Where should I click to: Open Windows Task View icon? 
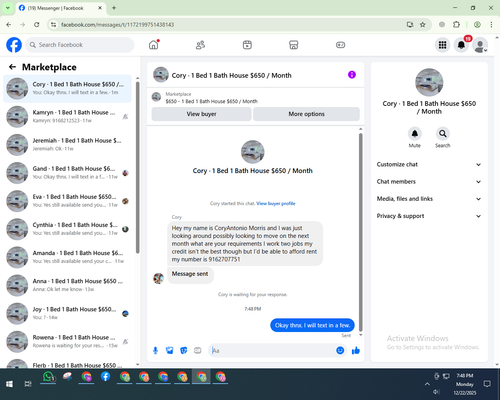tap(28, 384)
